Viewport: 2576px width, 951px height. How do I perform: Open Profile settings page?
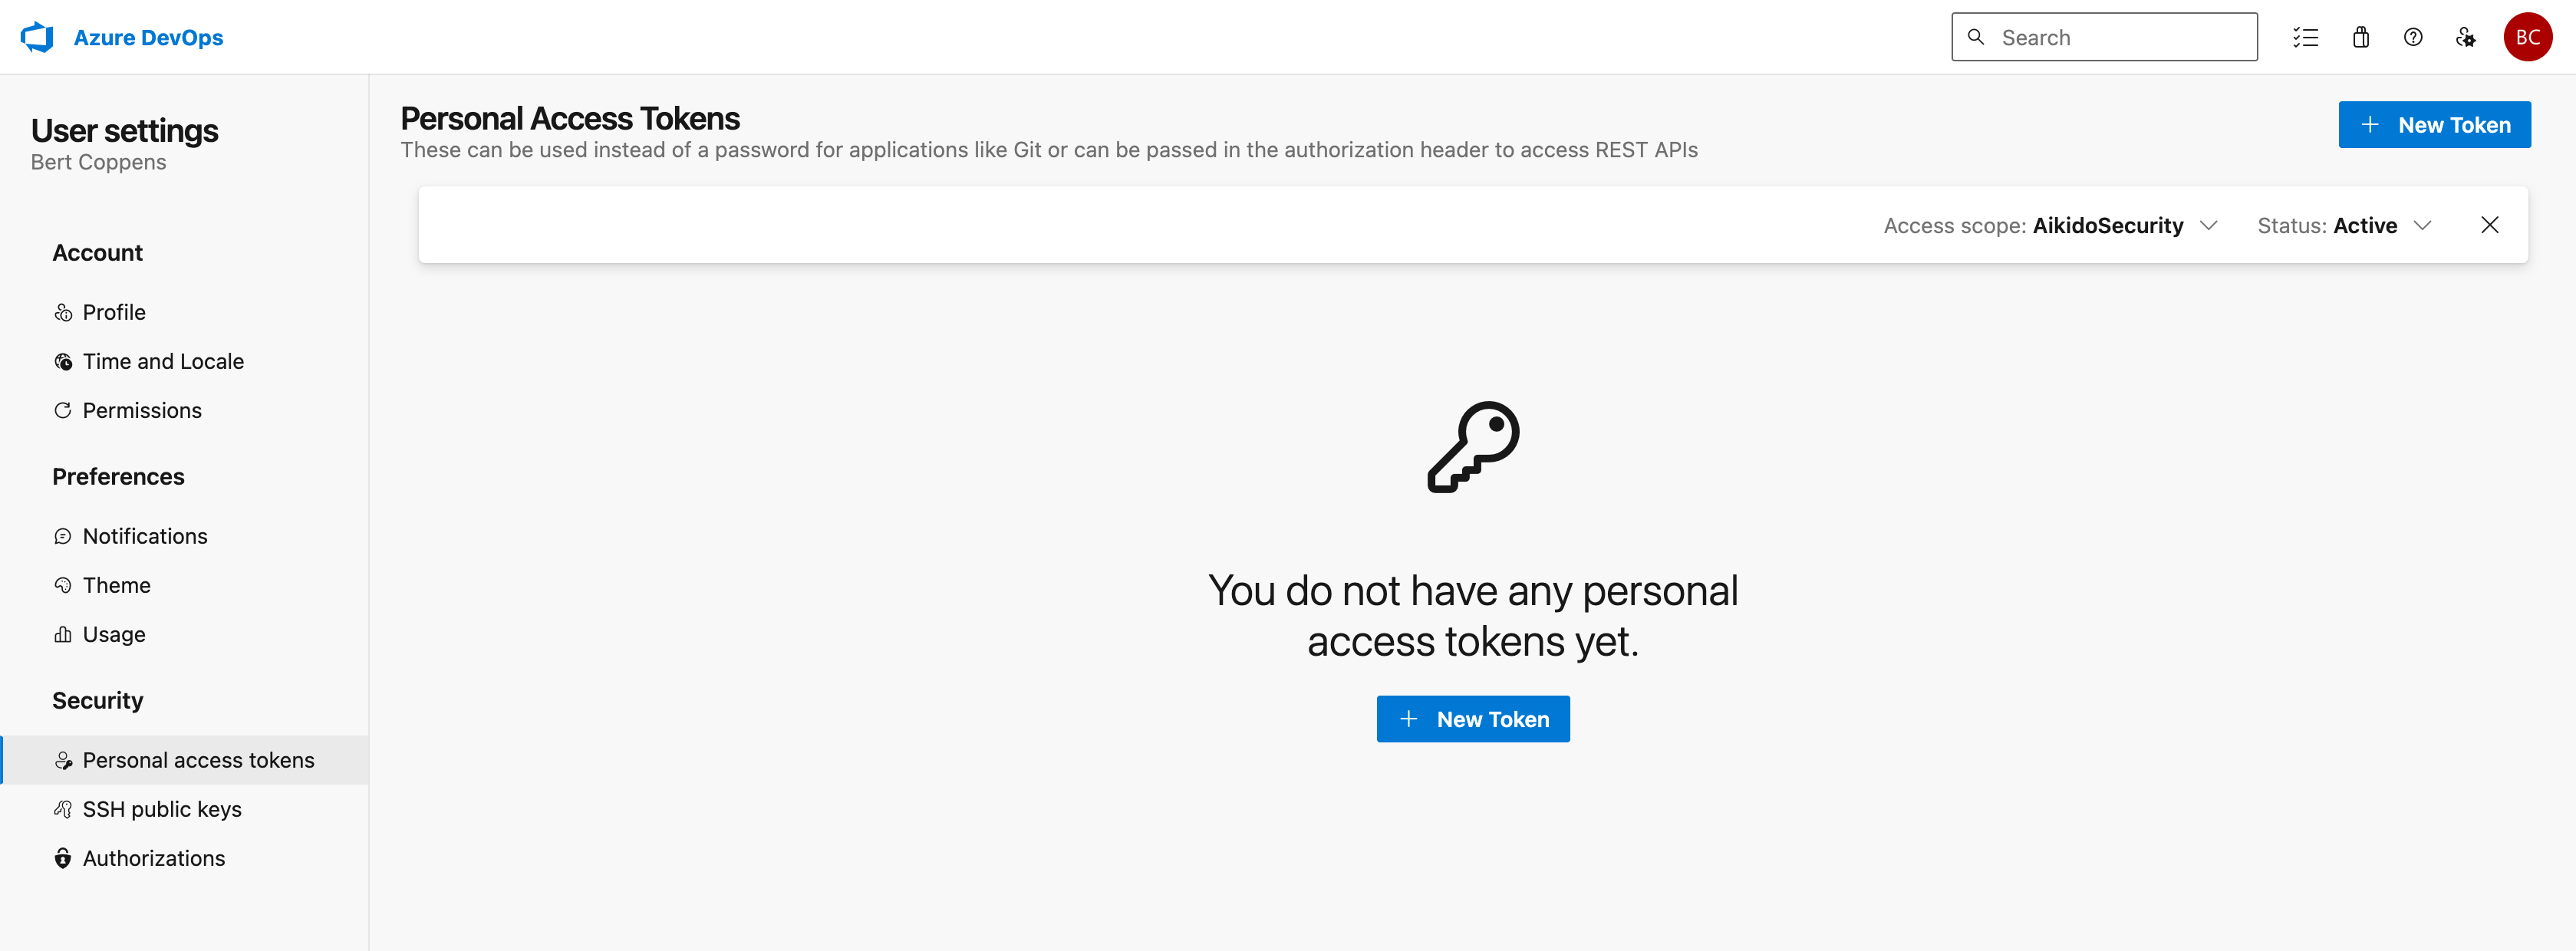pyautogui.click(x=185, y=312)
